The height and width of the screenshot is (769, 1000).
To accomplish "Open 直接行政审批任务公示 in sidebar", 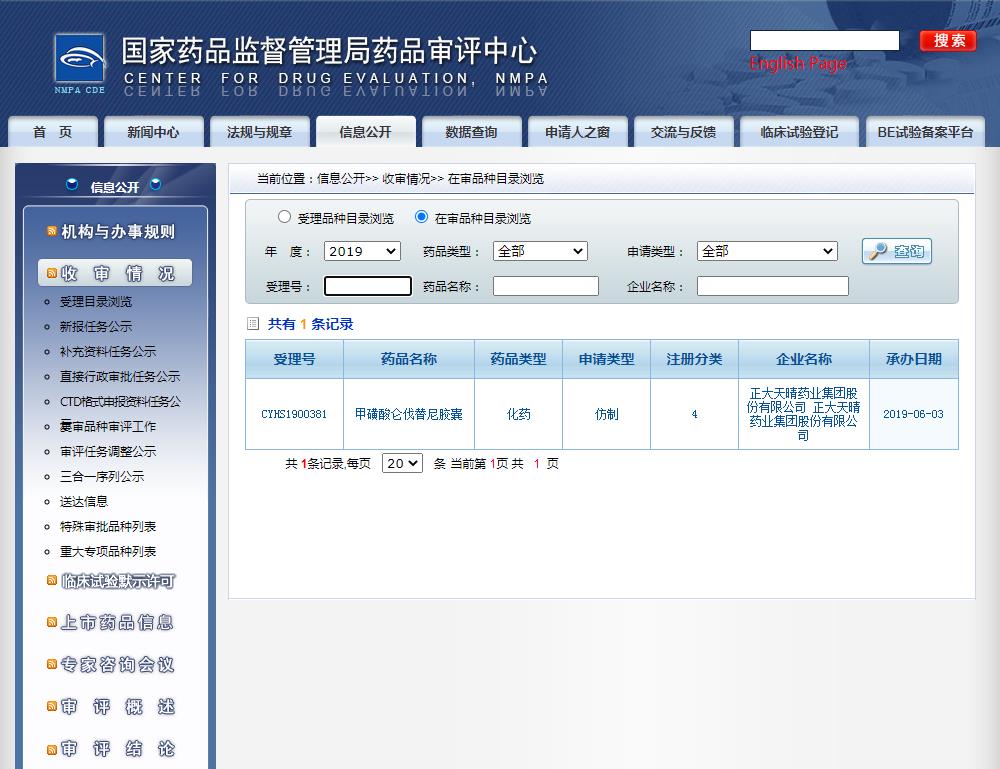I will click(x=120, y=376).
